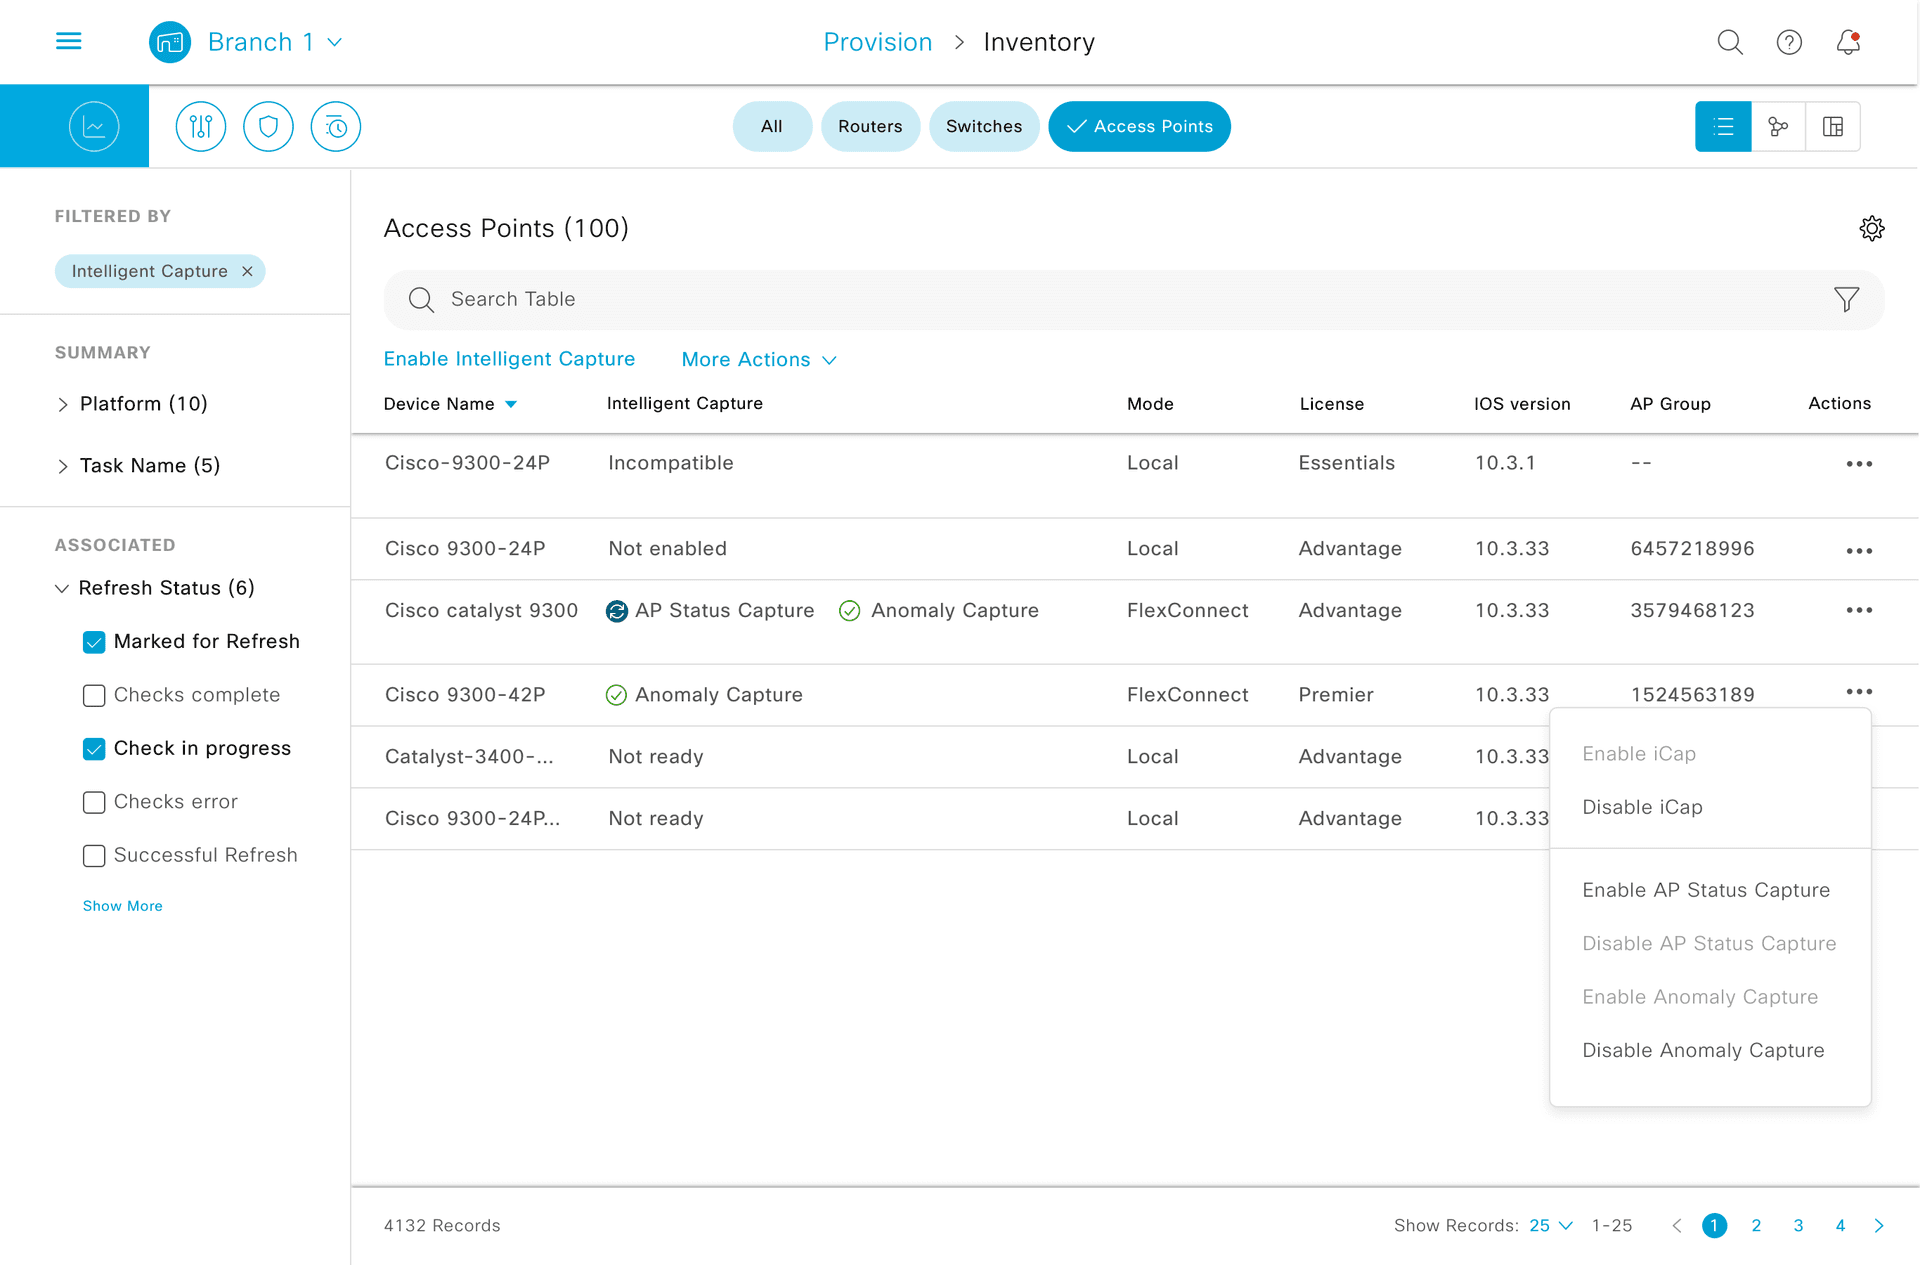Open the settings sliders icon
The width and height of the screenshot is (1920, 1265).
pos(201,127)
